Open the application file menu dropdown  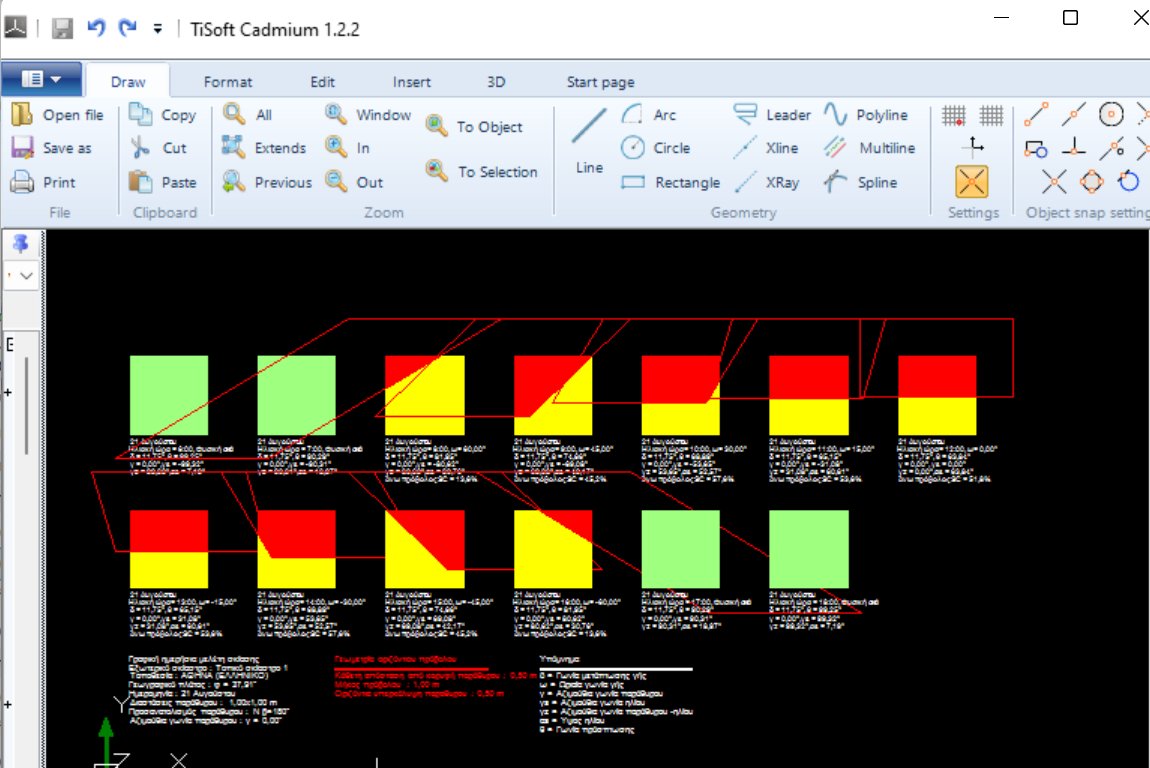42,80
